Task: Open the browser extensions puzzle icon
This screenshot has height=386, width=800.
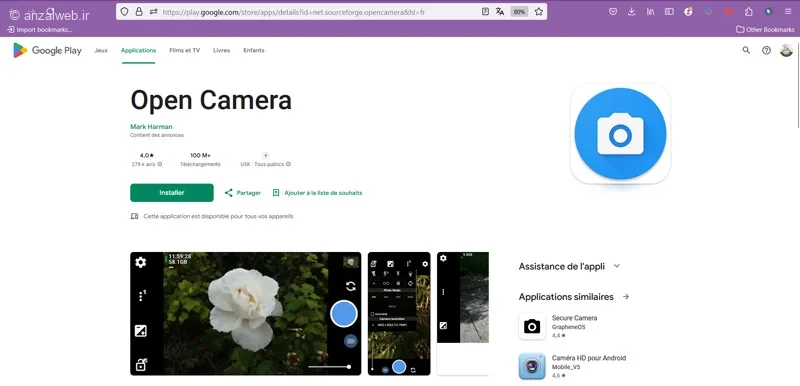Action: (x=748, y=12)
